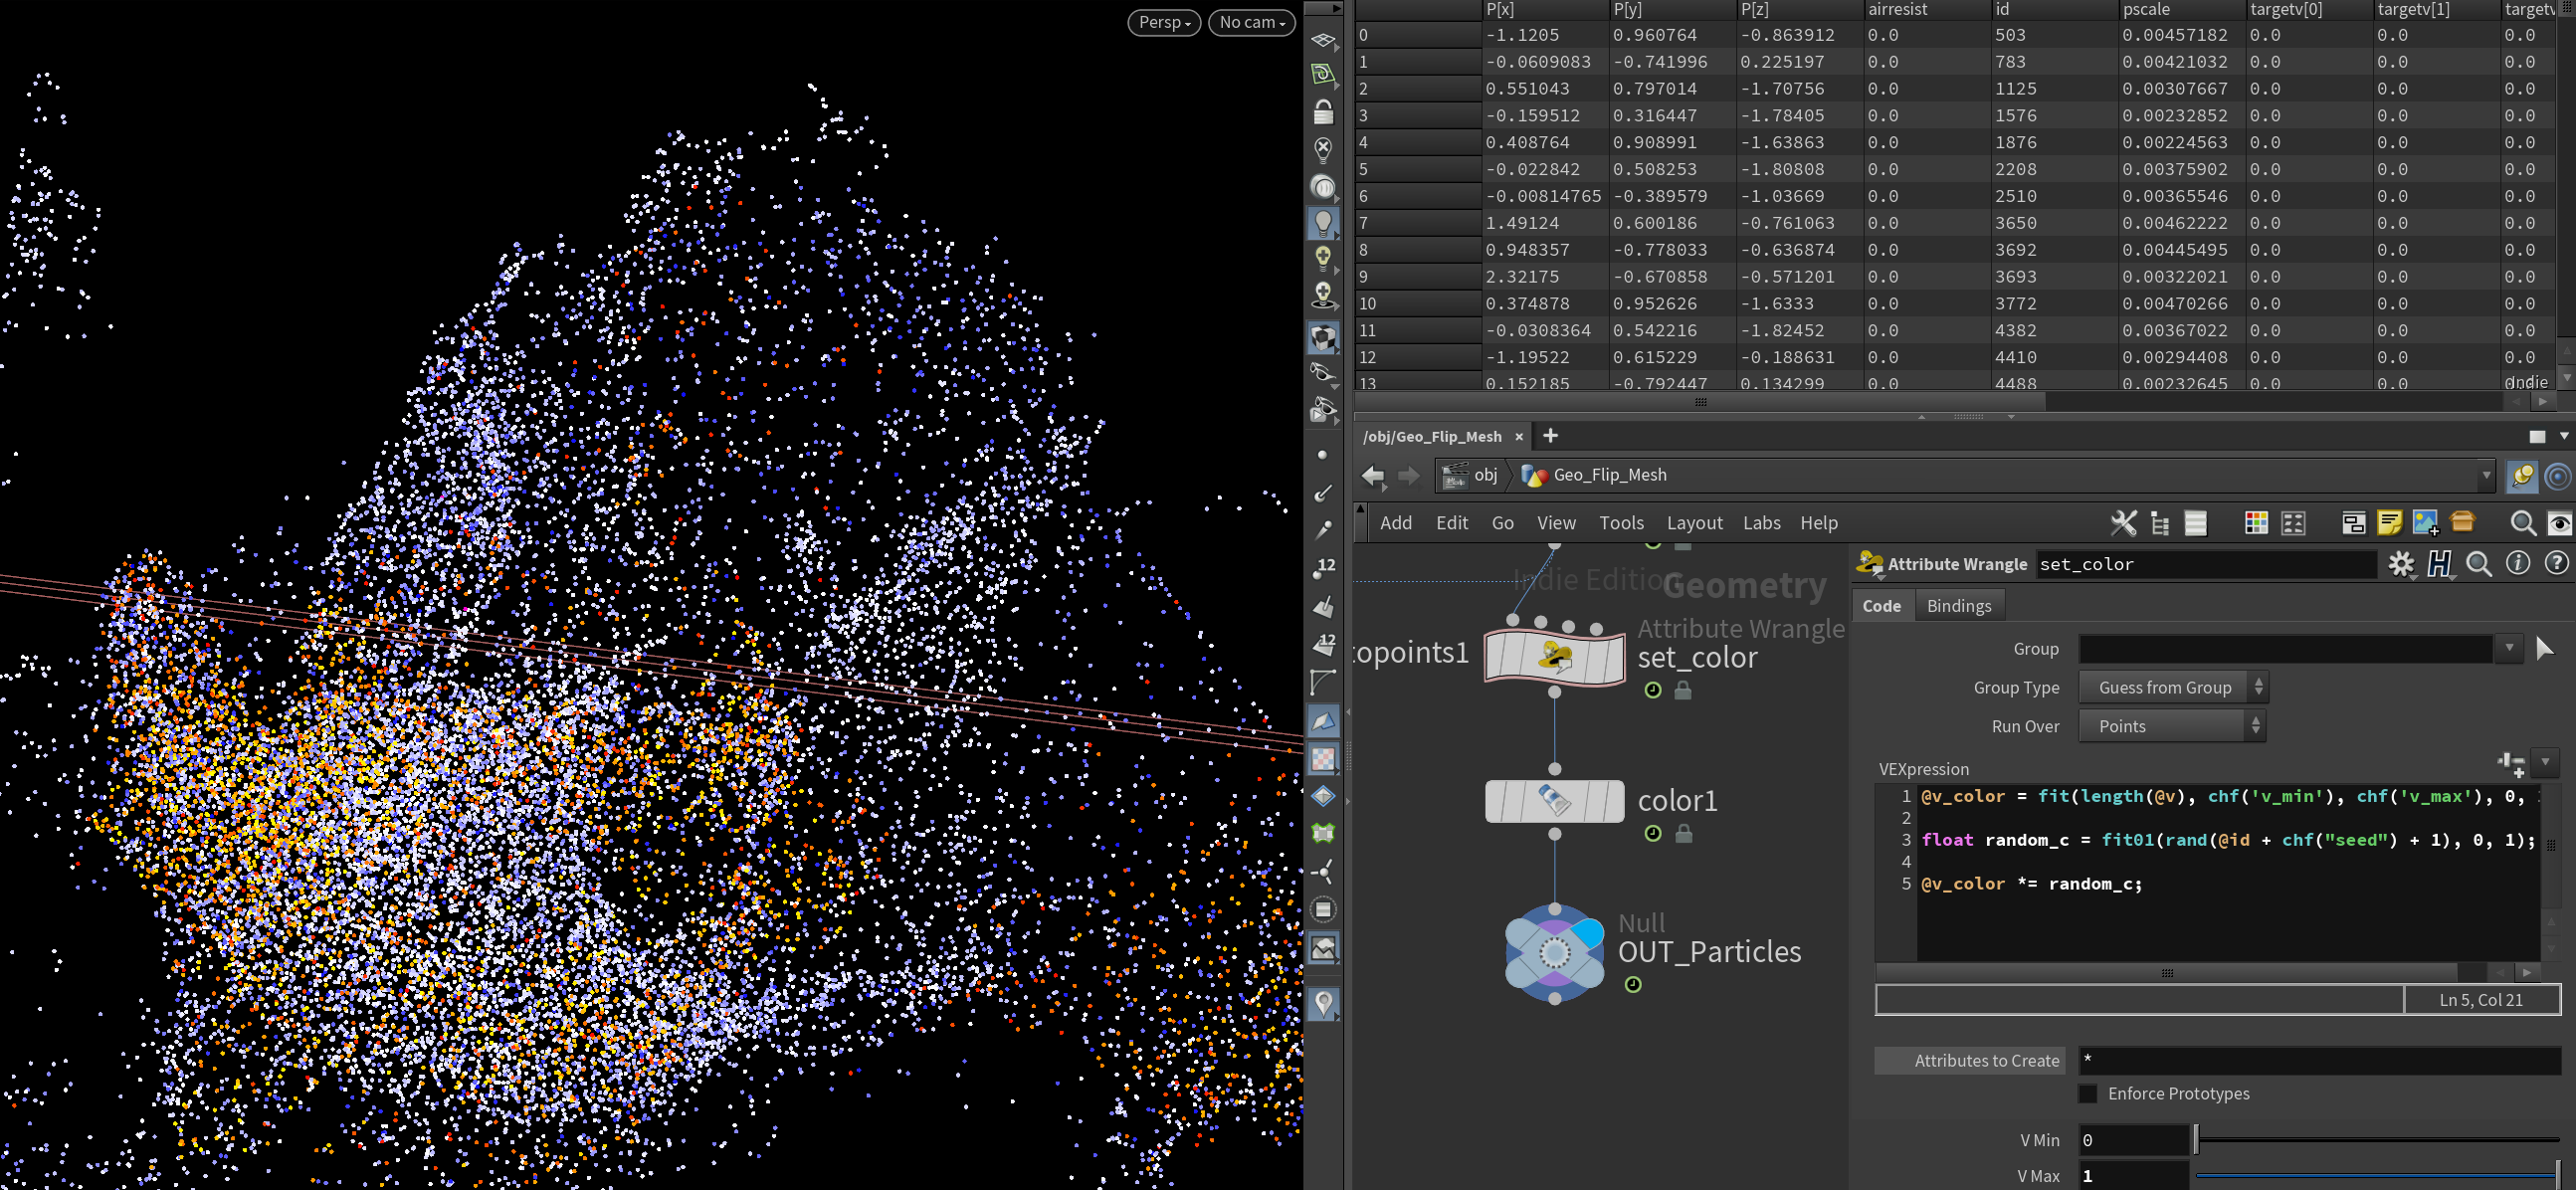Click the wrench and screwdriver tools icon
This screenshot has width=2576, height=1190.
pos(2122,523)
